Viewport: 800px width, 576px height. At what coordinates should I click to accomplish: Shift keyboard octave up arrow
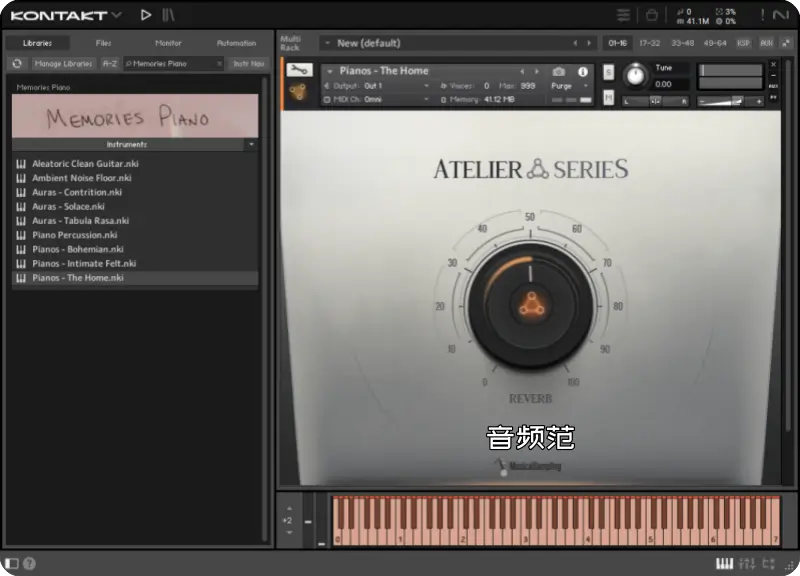(x=289, y=509)
